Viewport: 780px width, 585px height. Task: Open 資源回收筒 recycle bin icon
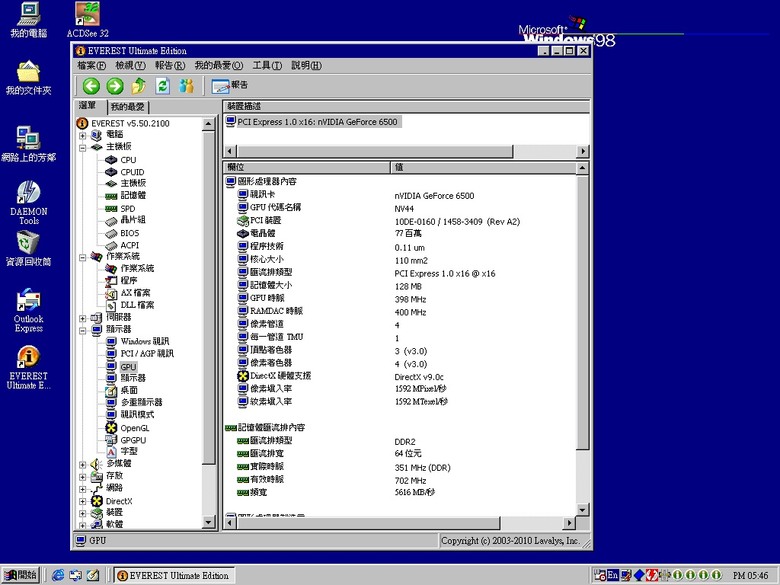tap(28, 249)
